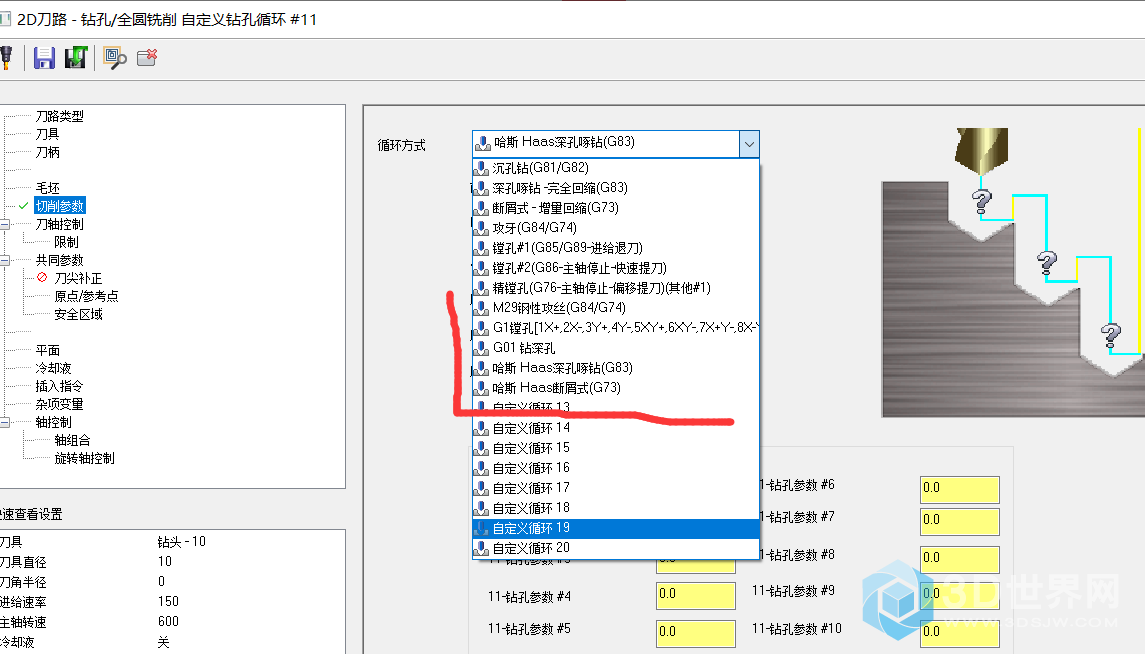Open 刀尖补正 tree node
The image size is (1145, 654).
(x=78, y=279)
